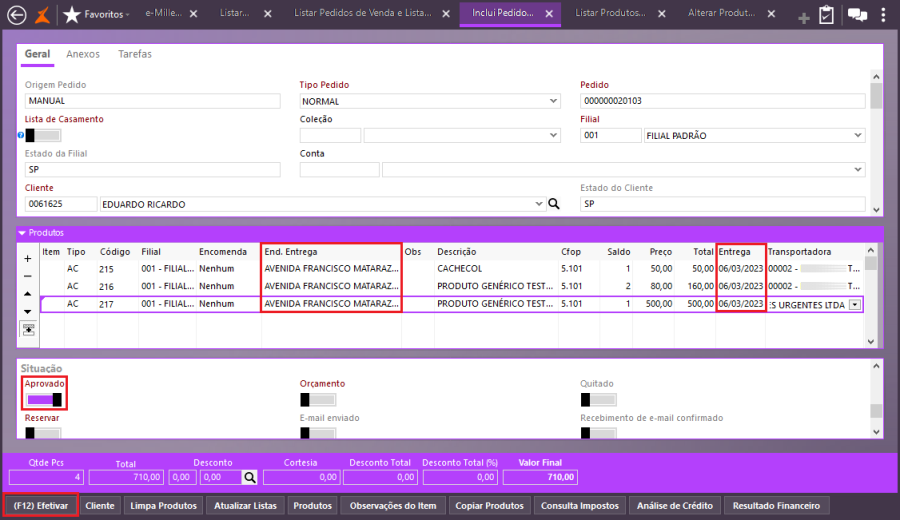Close the Listar Produtos tab
Image resolution: width=900 pixels, height=520 pixels.
[662, 14]
